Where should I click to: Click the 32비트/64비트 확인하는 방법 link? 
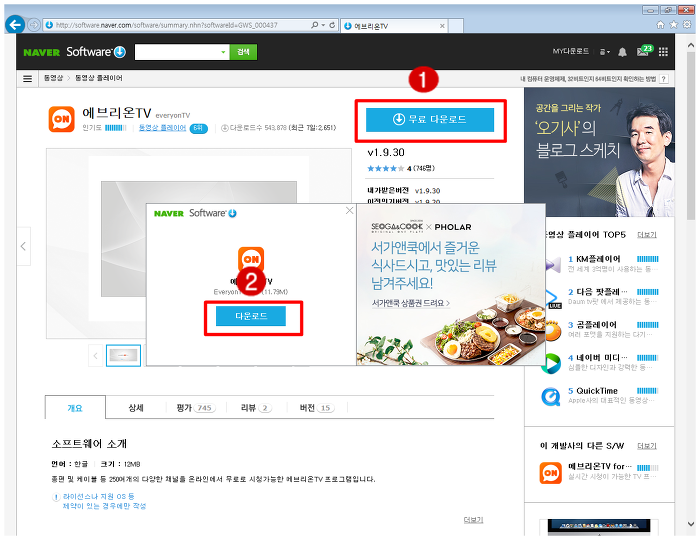pos(588,79)
